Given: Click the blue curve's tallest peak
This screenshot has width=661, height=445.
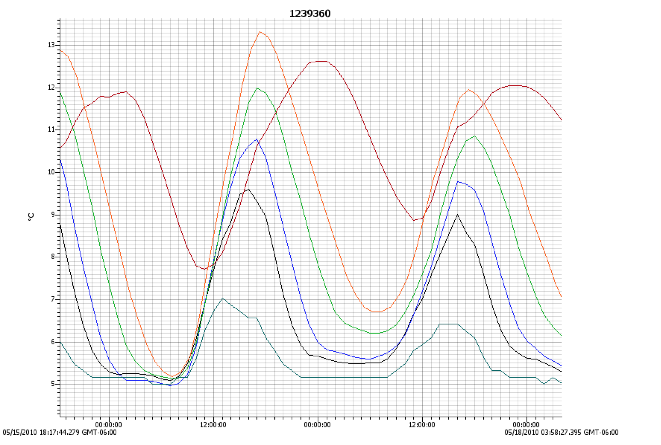Looking at the screenshot, I should pos(257,139).
